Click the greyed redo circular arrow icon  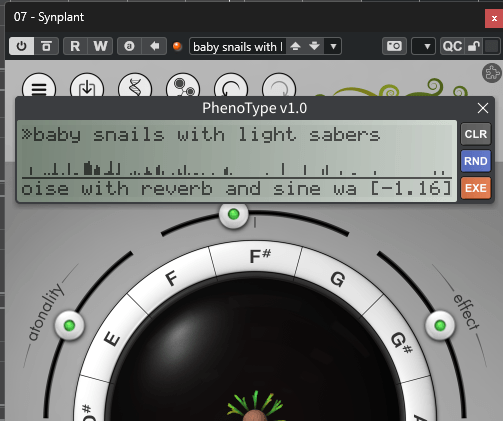tap(279, 88)
